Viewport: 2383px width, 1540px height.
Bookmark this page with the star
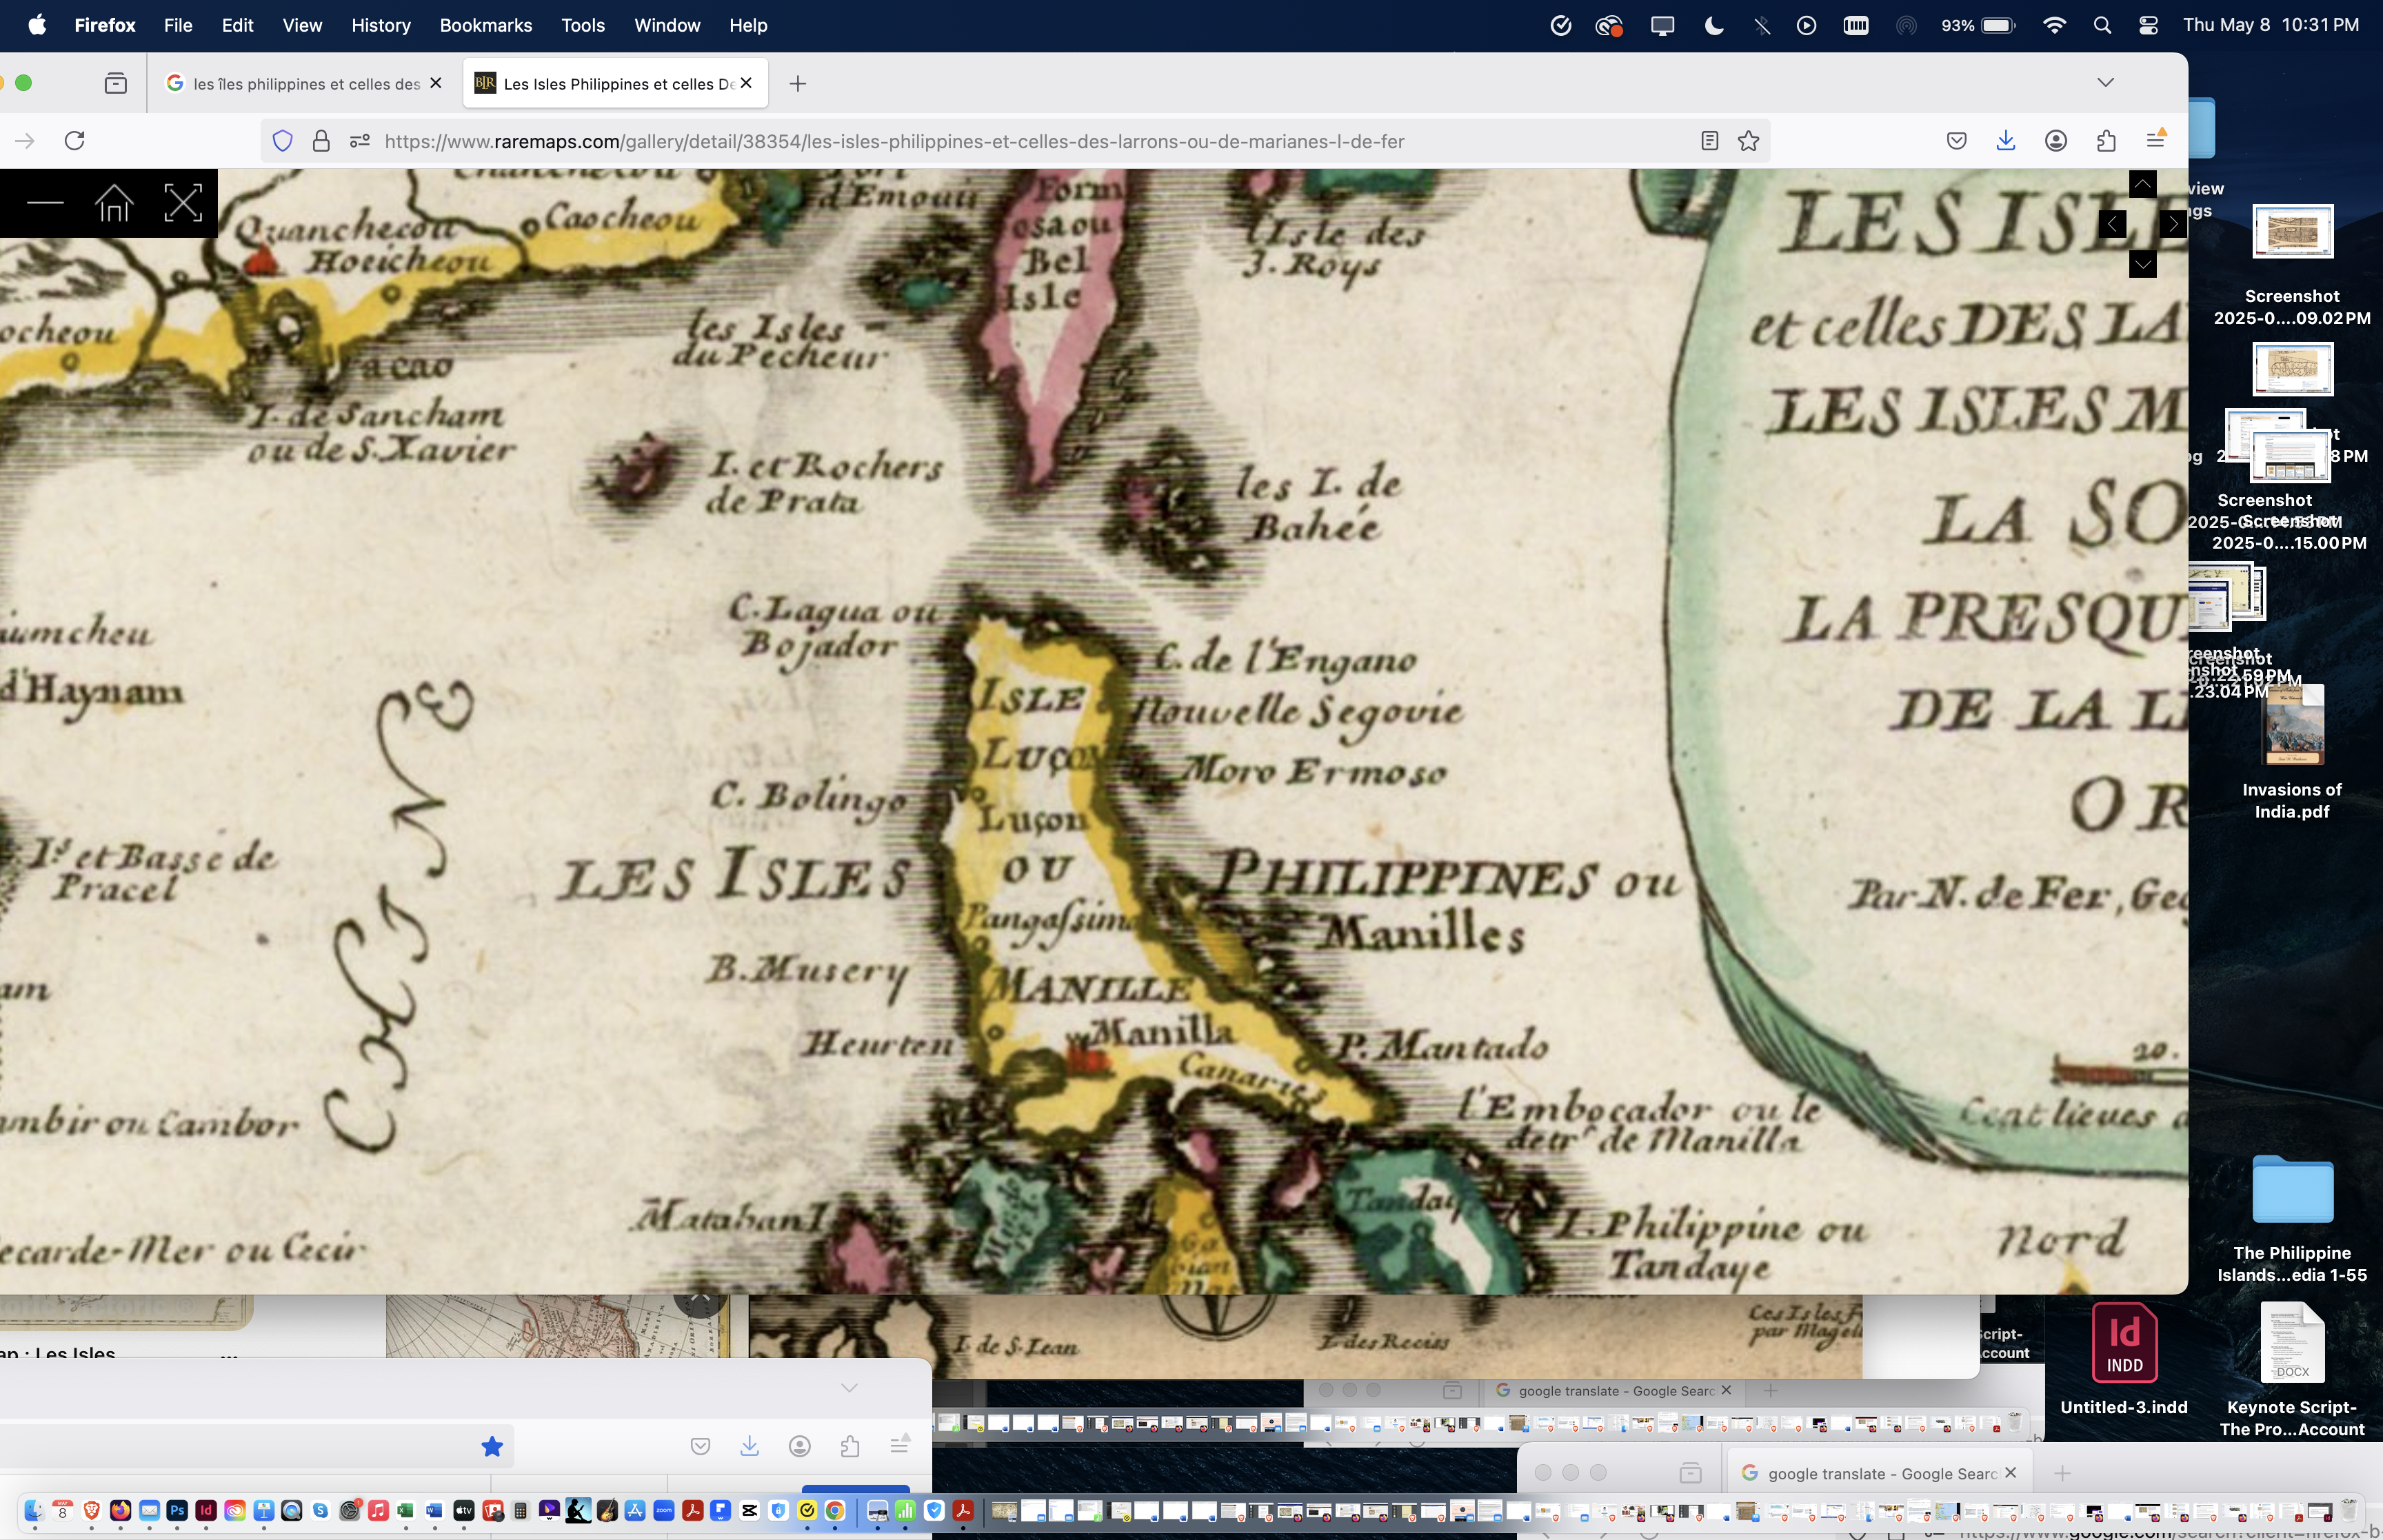tap(1748, 141)
